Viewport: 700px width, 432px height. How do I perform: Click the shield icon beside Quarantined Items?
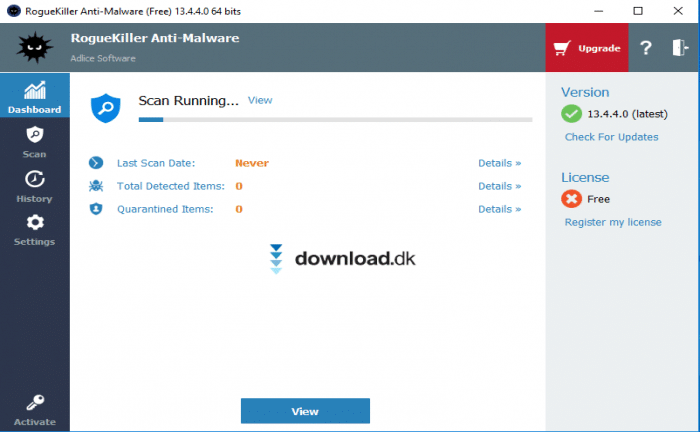click(x=96, y=209)
